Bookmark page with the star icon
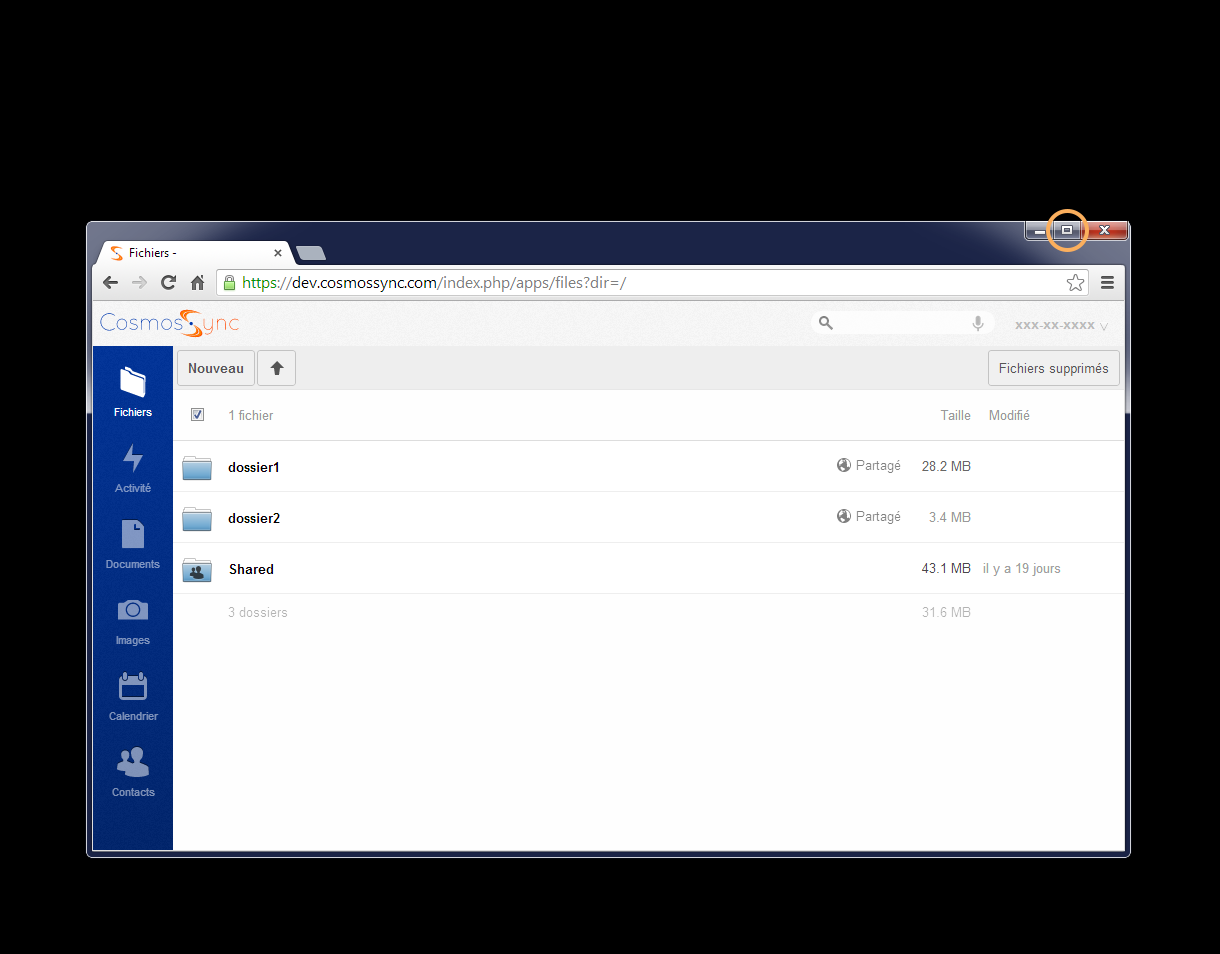Viewport: 1220px width, 954px height. coord(1075,283)
